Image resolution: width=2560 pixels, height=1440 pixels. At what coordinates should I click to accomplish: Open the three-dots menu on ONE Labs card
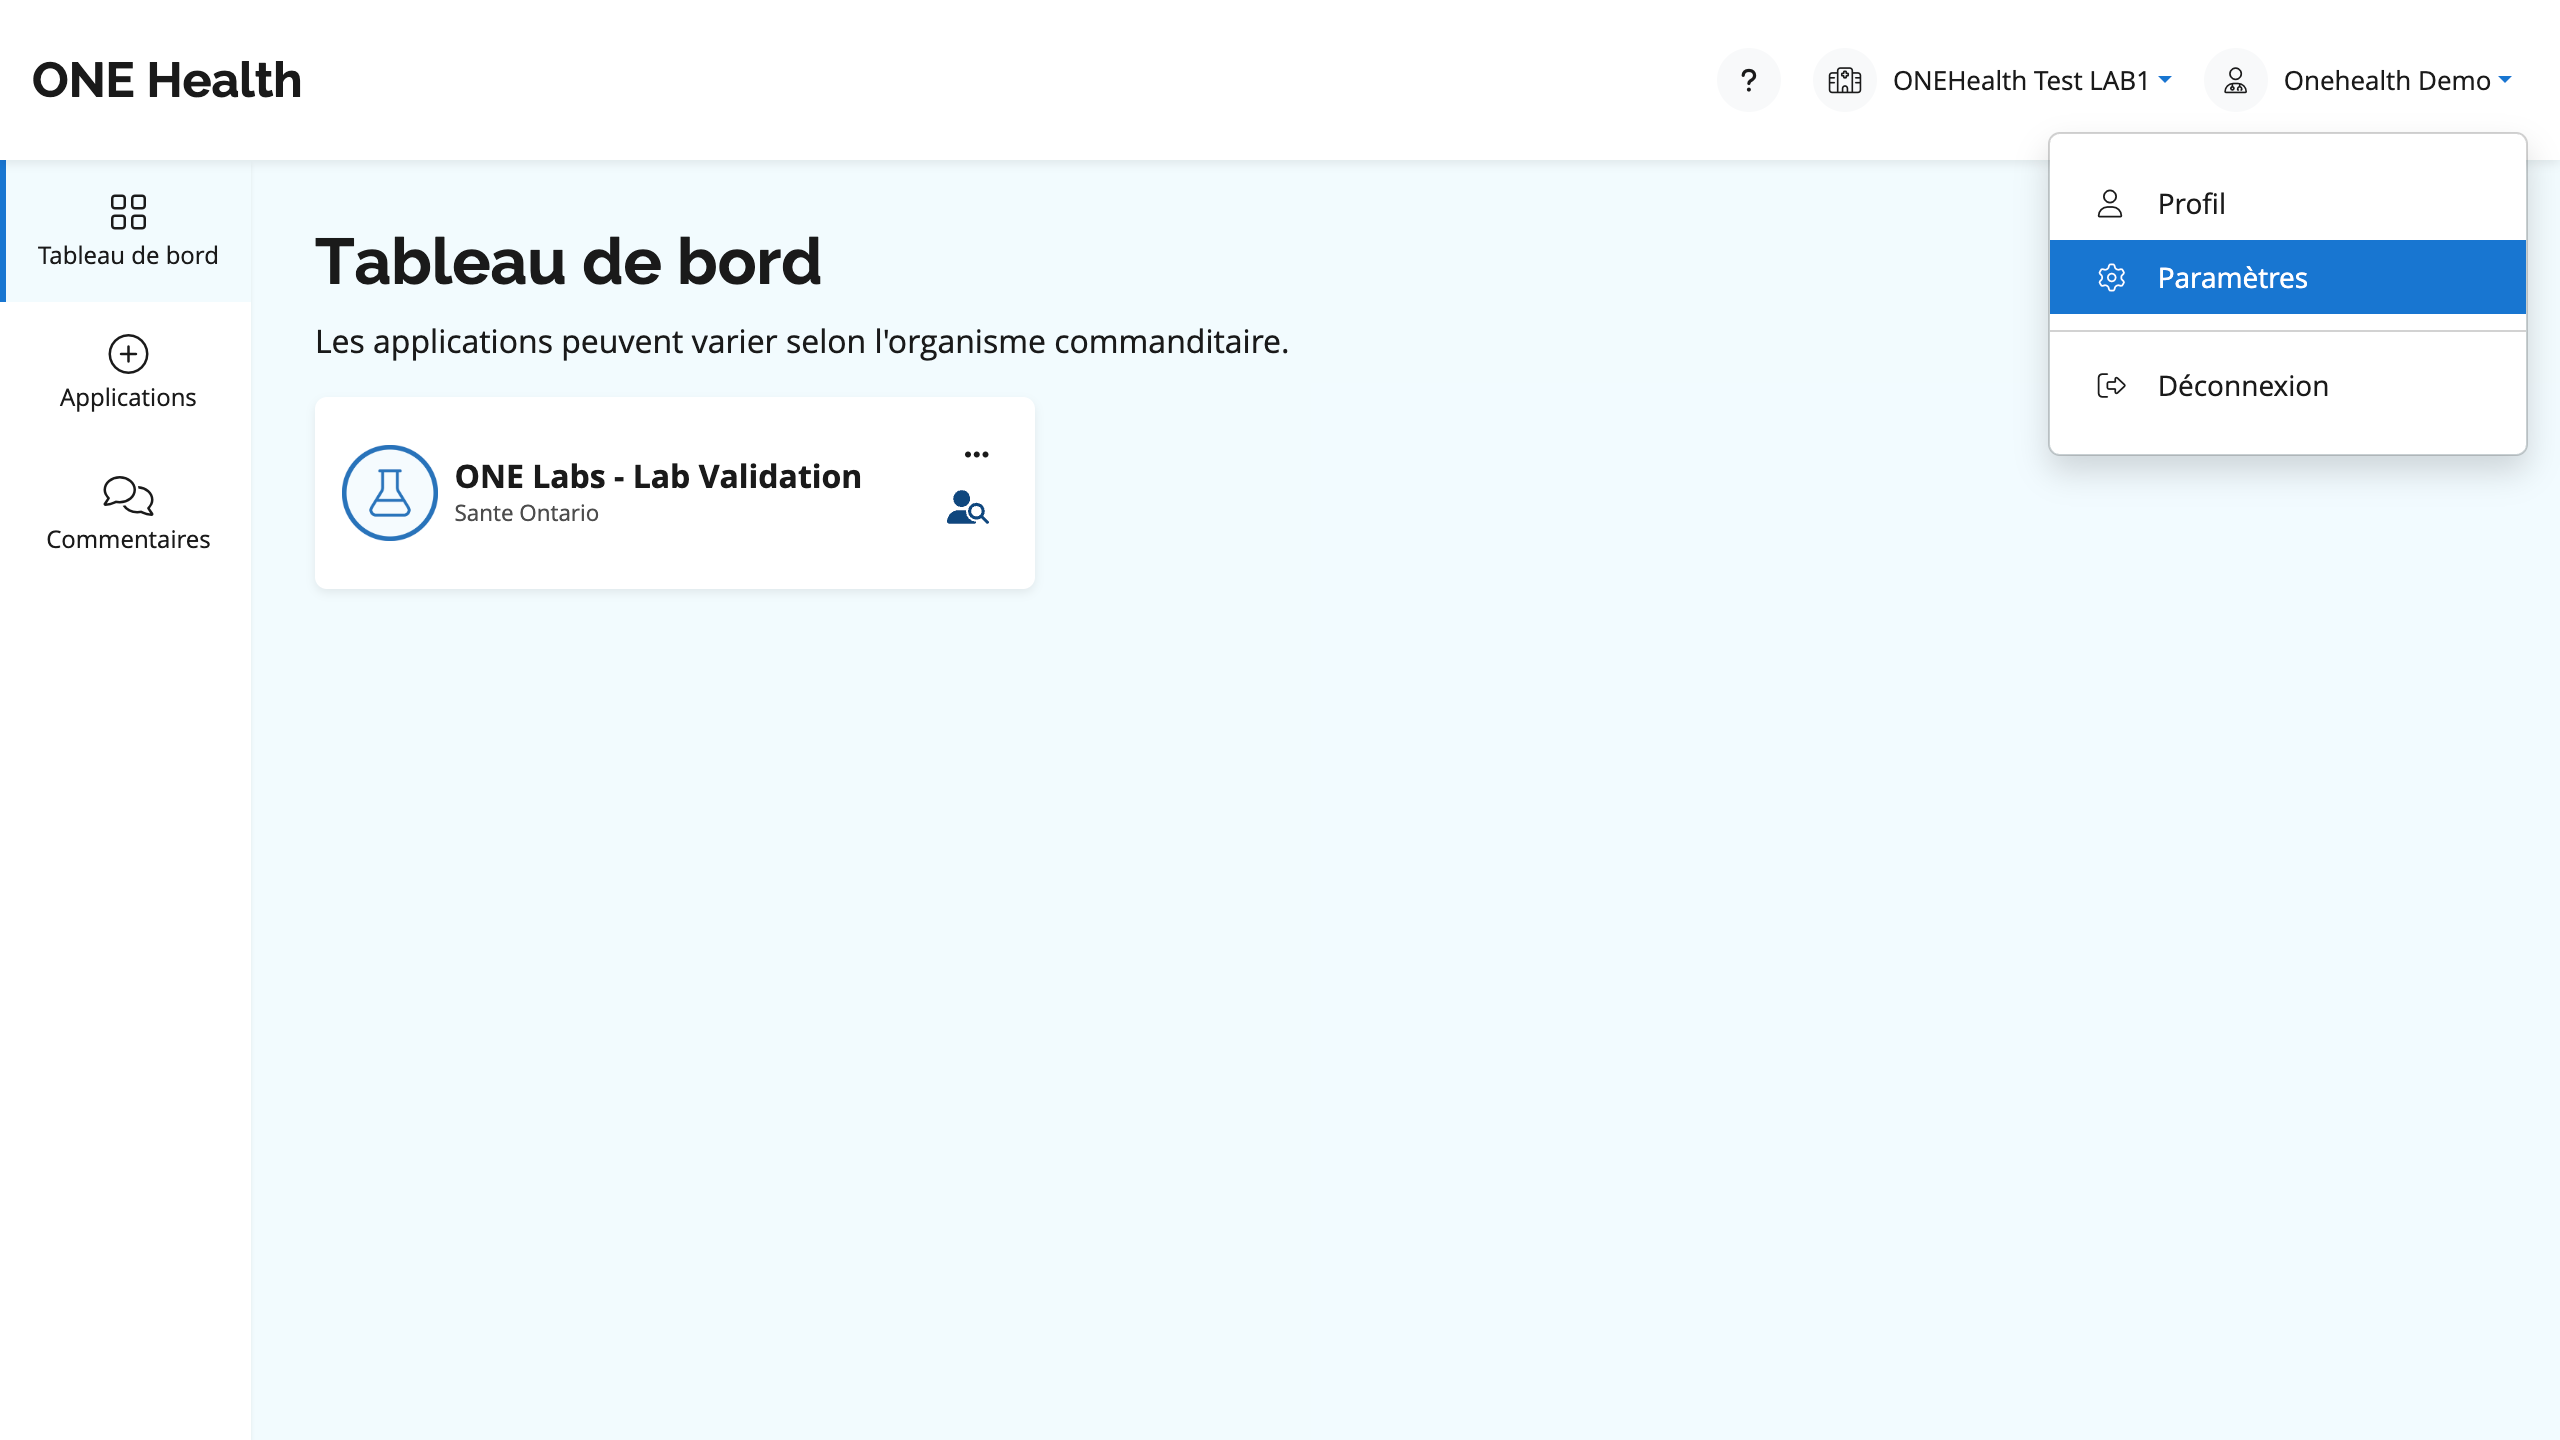pyautogui.click(x=976, y=454)
